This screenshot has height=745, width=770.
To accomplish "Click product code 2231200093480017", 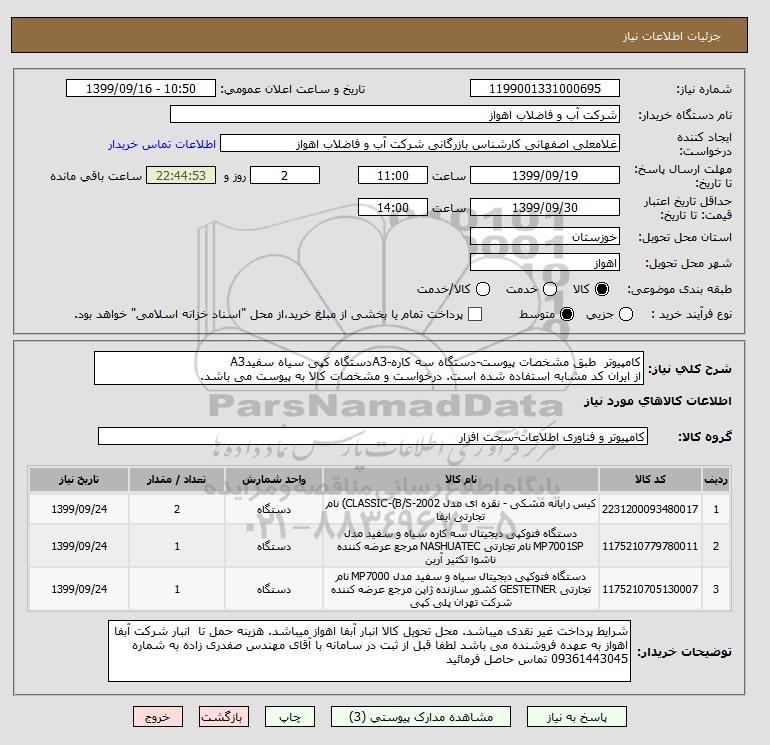I will (650, 509).
